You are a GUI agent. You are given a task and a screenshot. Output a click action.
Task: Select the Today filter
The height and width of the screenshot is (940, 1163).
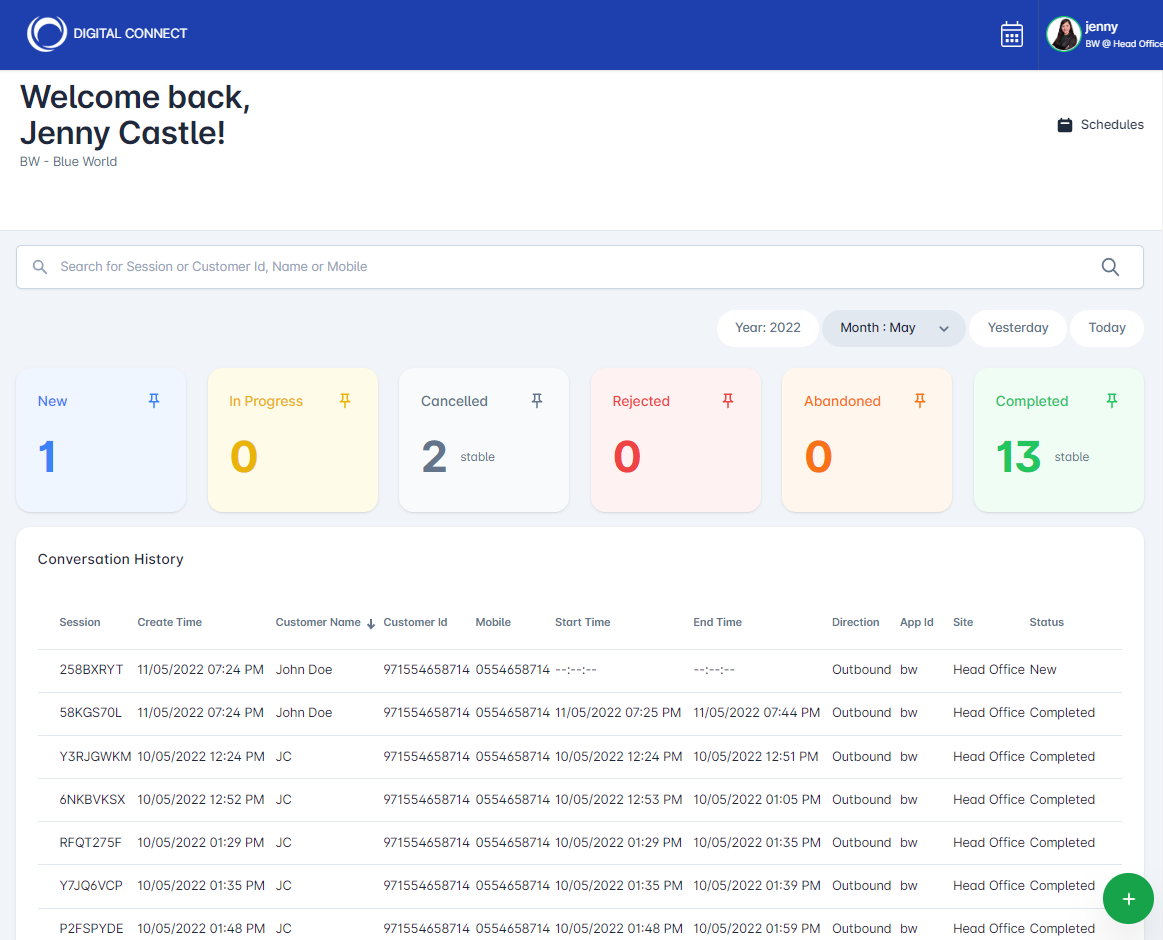(1107, 328)
